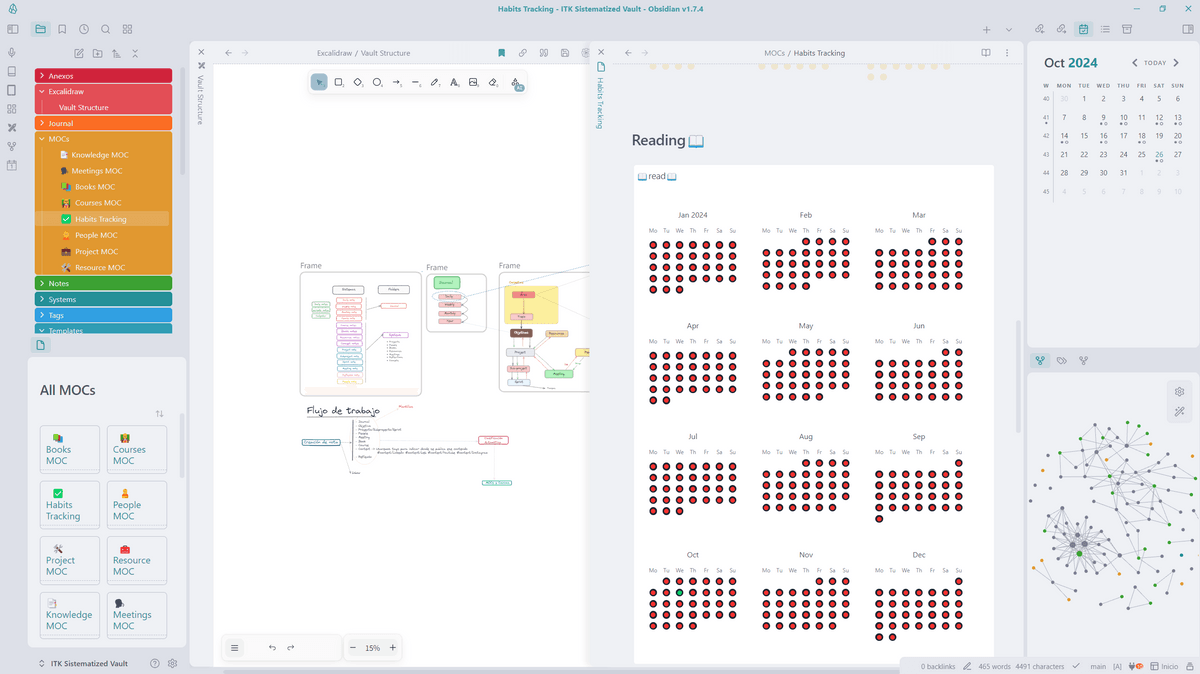Image resolution: width=1200 pixels, height=674 pixels.
Task: Switch Habits Tracking note to reading view
Action: coord(986,53)
